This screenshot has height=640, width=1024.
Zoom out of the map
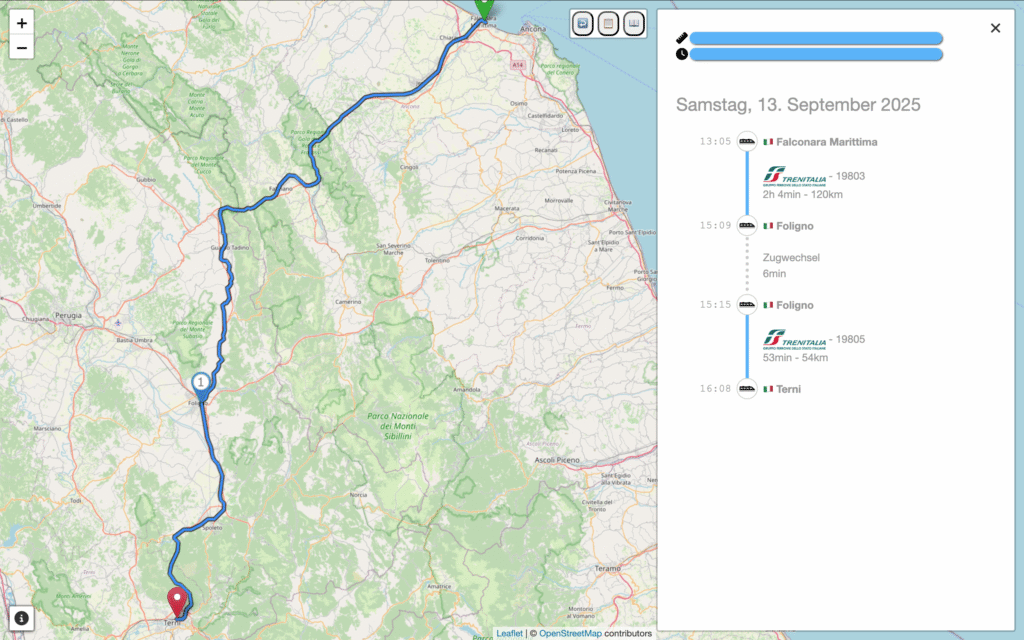tap(21, 47)
